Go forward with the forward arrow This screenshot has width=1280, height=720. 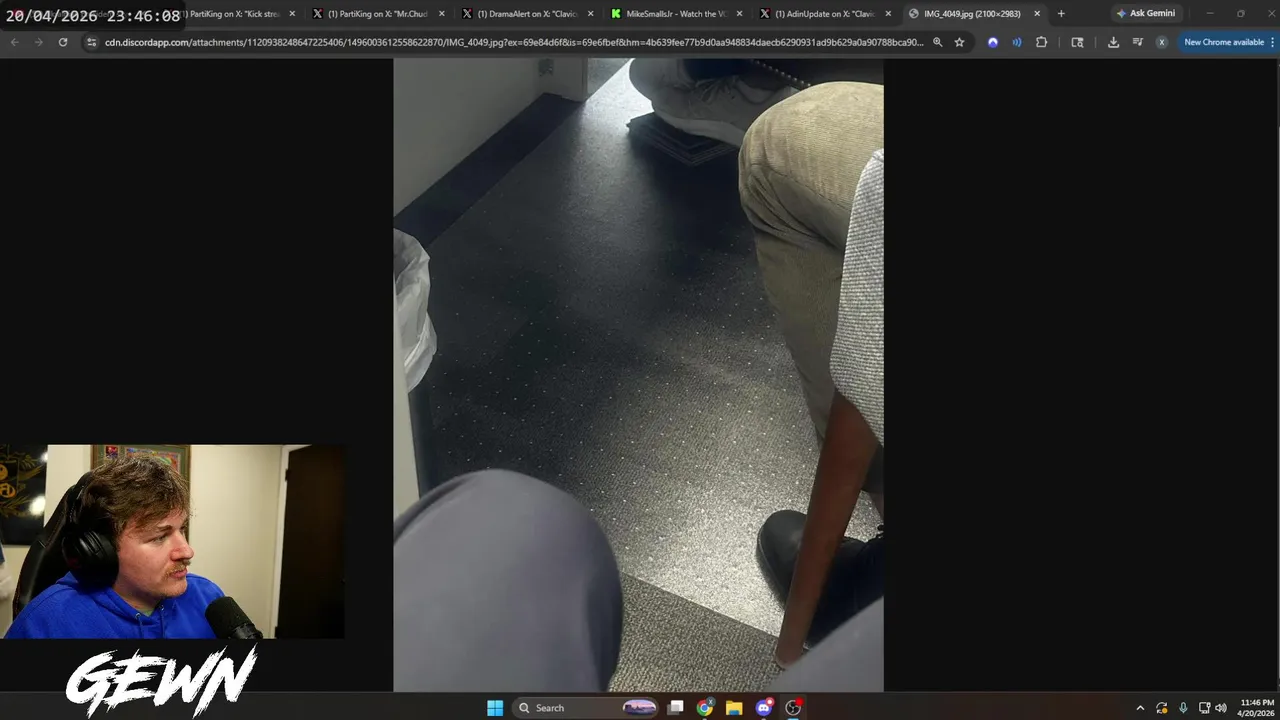[38, 42]
